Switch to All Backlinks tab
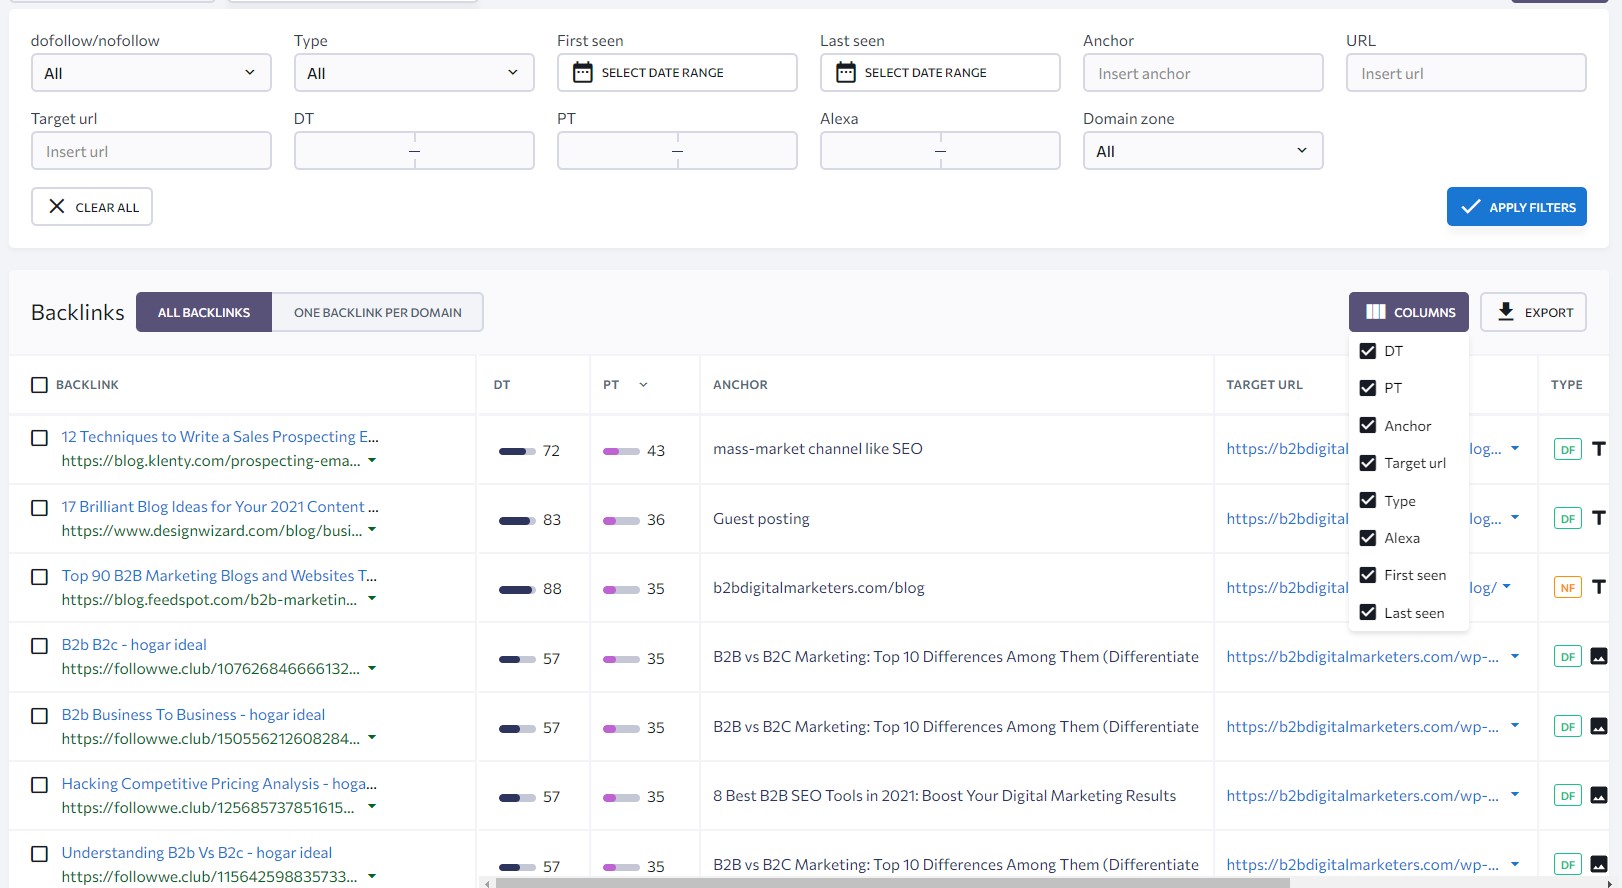Image resolution: width=1622 pixels, height=888 pixels. [204, 312]
